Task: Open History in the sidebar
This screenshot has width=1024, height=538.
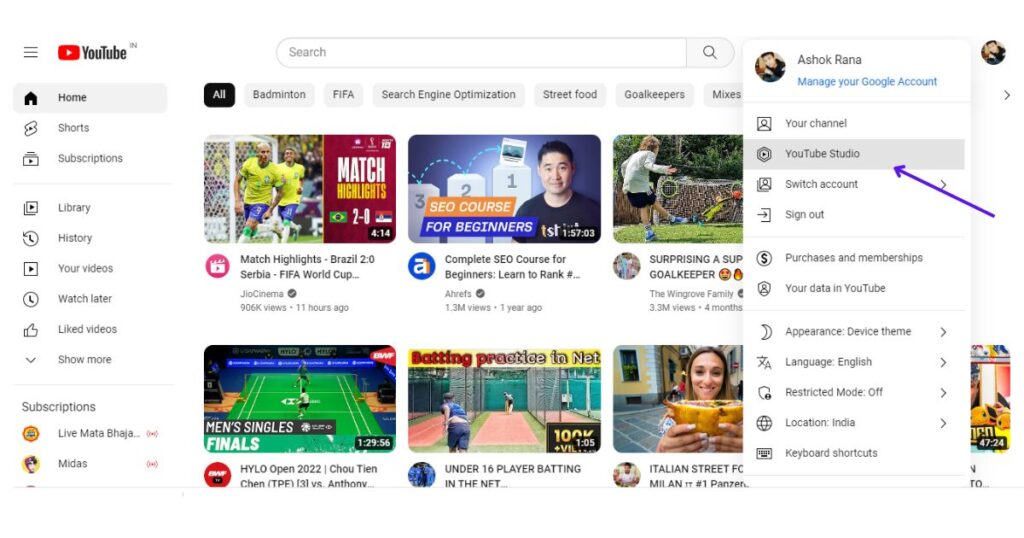Action: pos(89,238)
